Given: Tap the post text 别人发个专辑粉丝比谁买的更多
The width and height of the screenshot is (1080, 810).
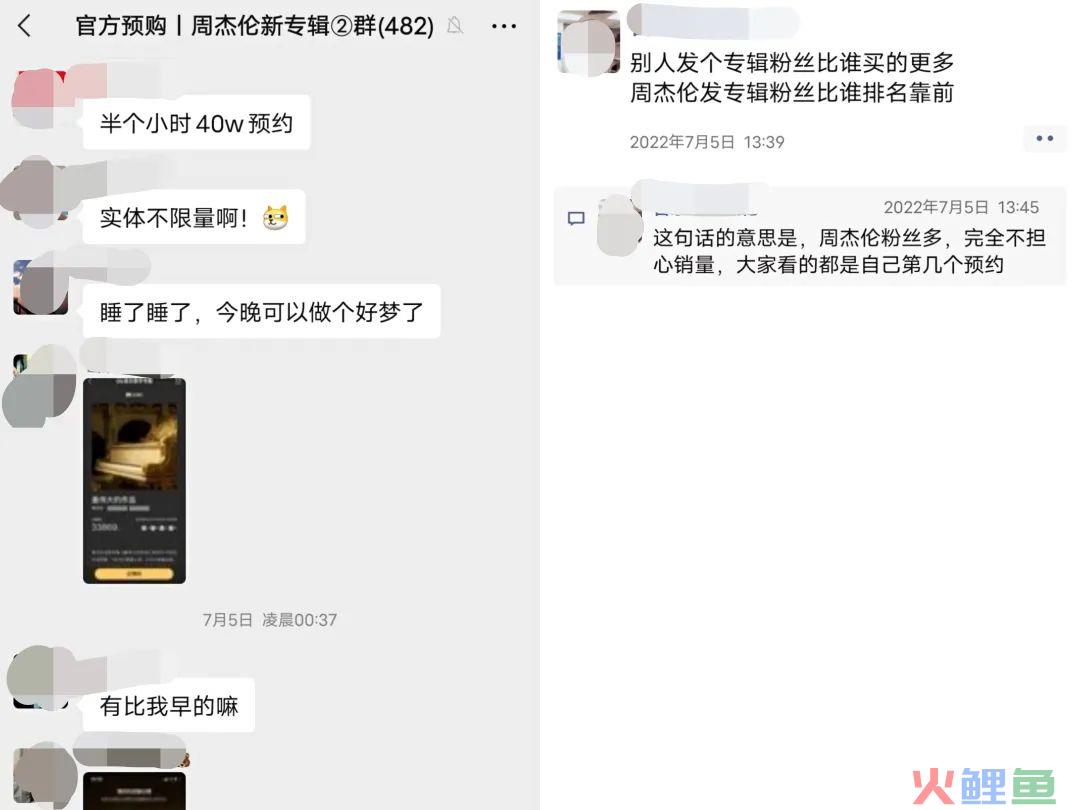Looking at the screenshot, I should pyautogui.click(x=792, y=63).
